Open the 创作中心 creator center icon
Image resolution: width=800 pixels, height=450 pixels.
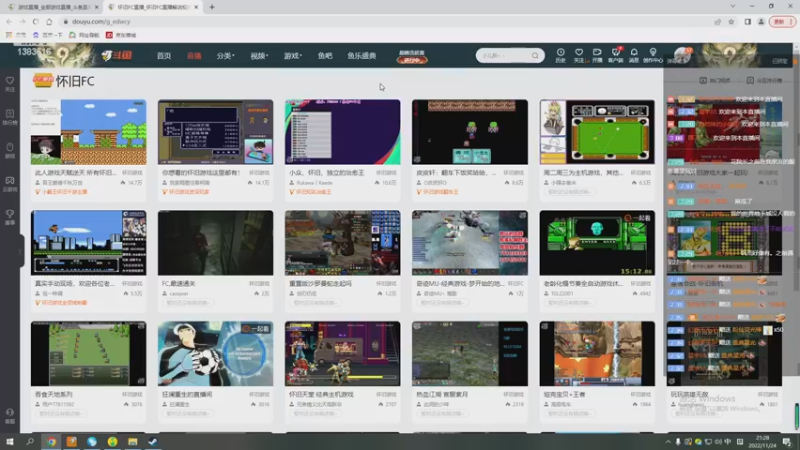click(x=653, y=55)
